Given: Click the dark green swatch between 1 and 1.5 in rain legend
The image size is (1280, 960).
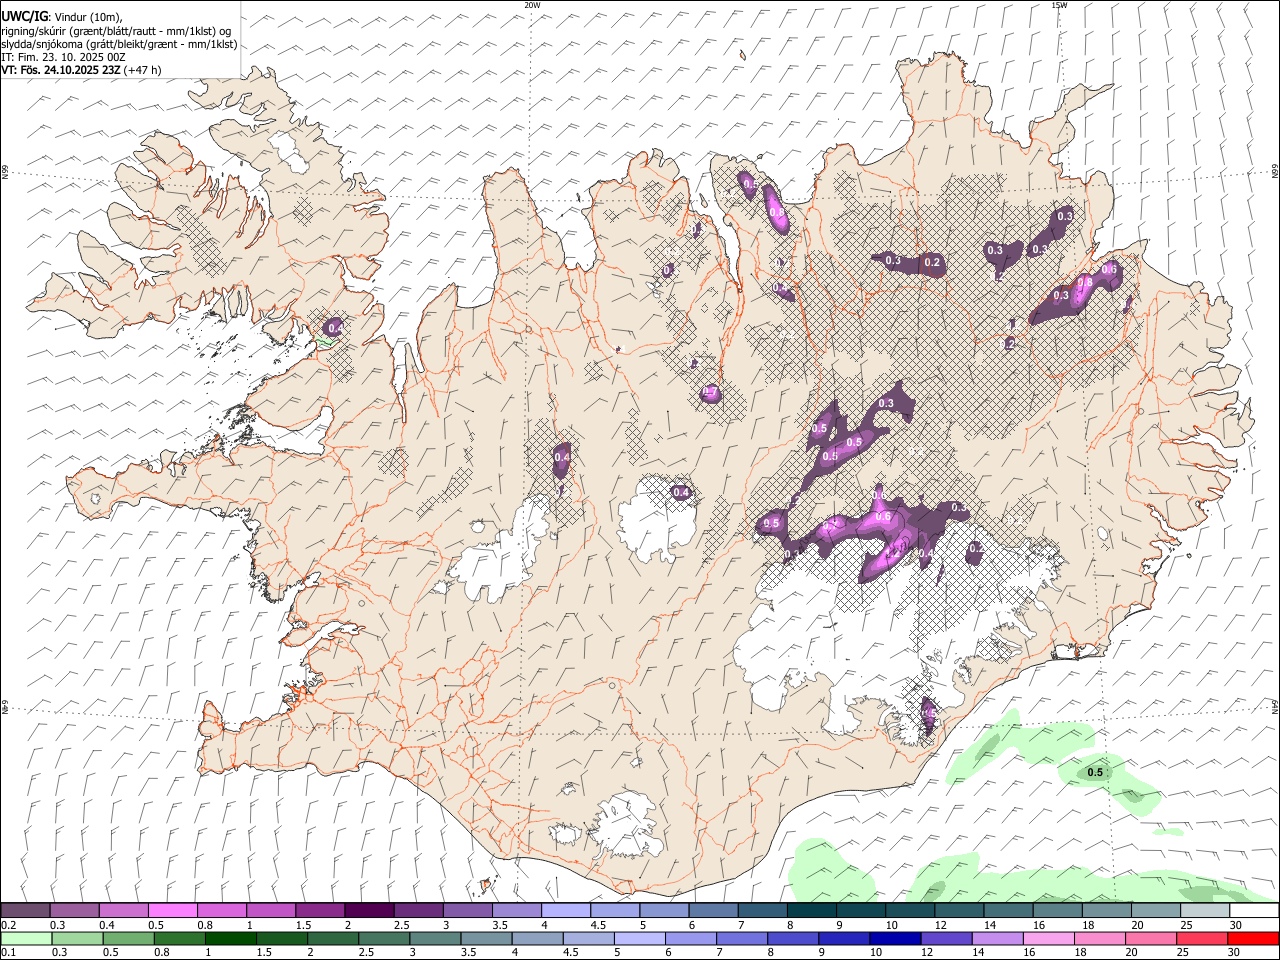Looking at the screenshot, I should 229,938.
